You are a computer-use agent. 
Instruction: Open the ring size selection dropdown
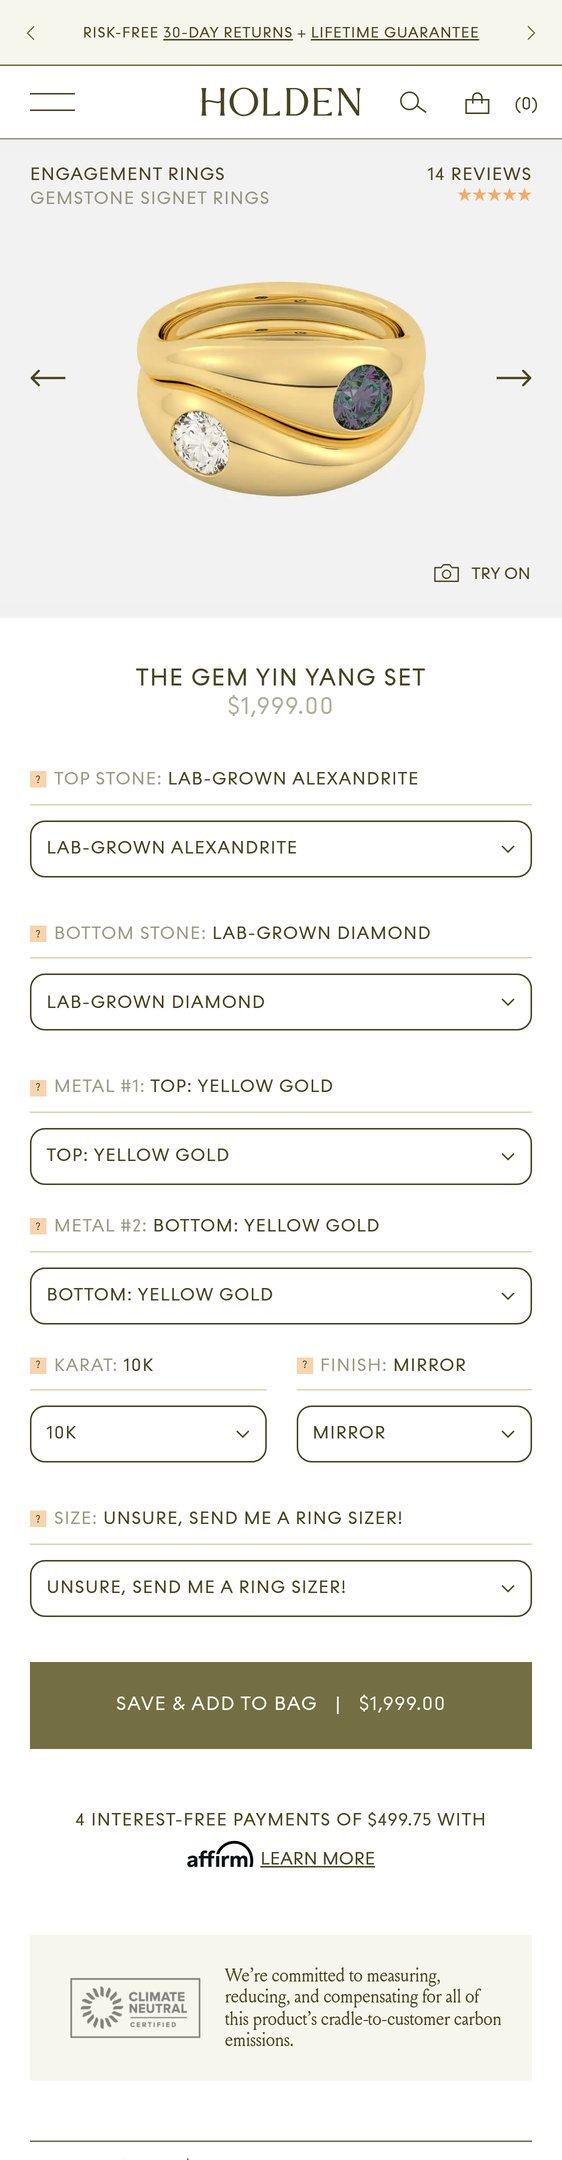click(x=281, y=1588)
